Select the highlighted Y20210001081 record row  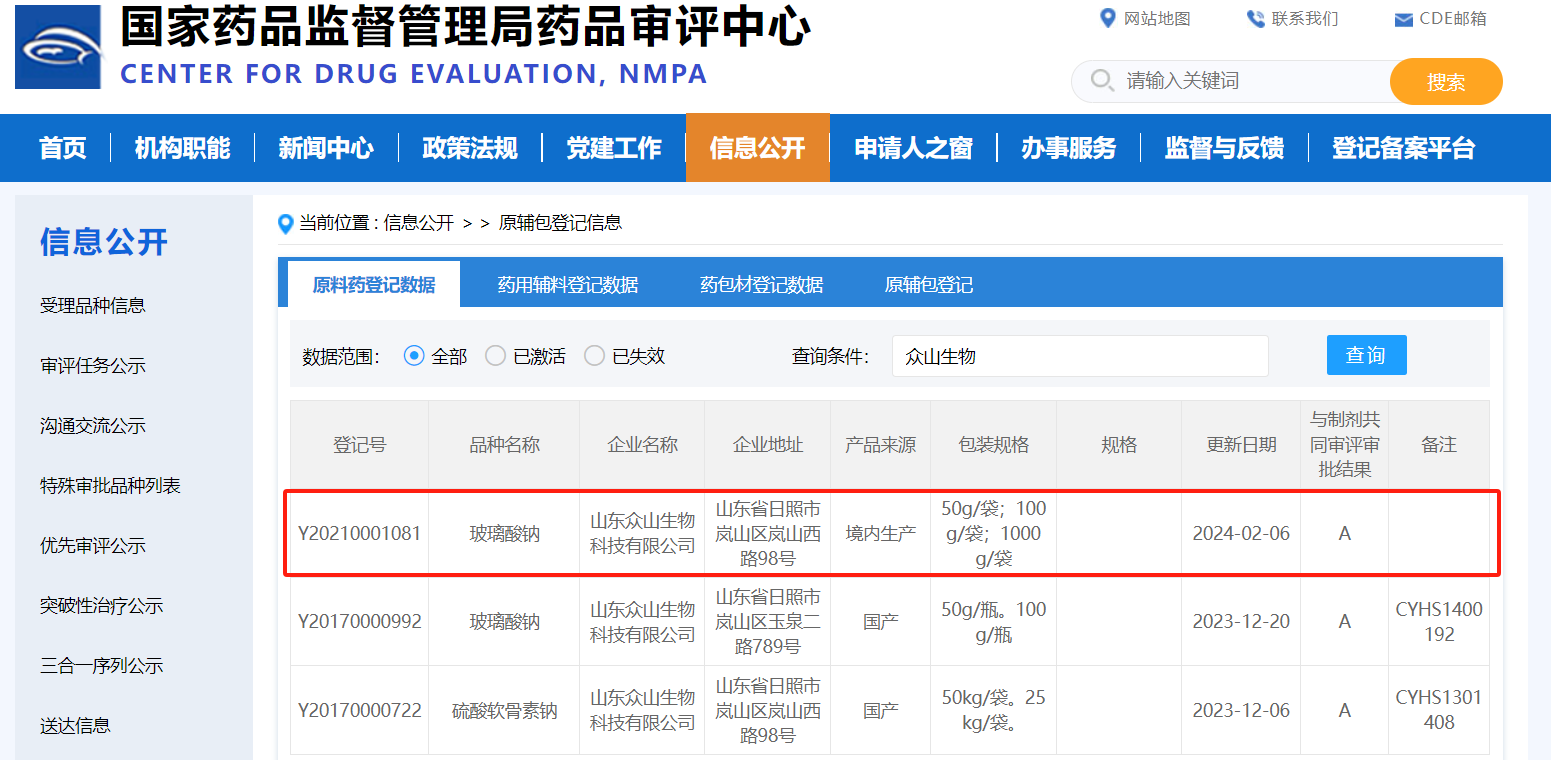tap(890, 533)
